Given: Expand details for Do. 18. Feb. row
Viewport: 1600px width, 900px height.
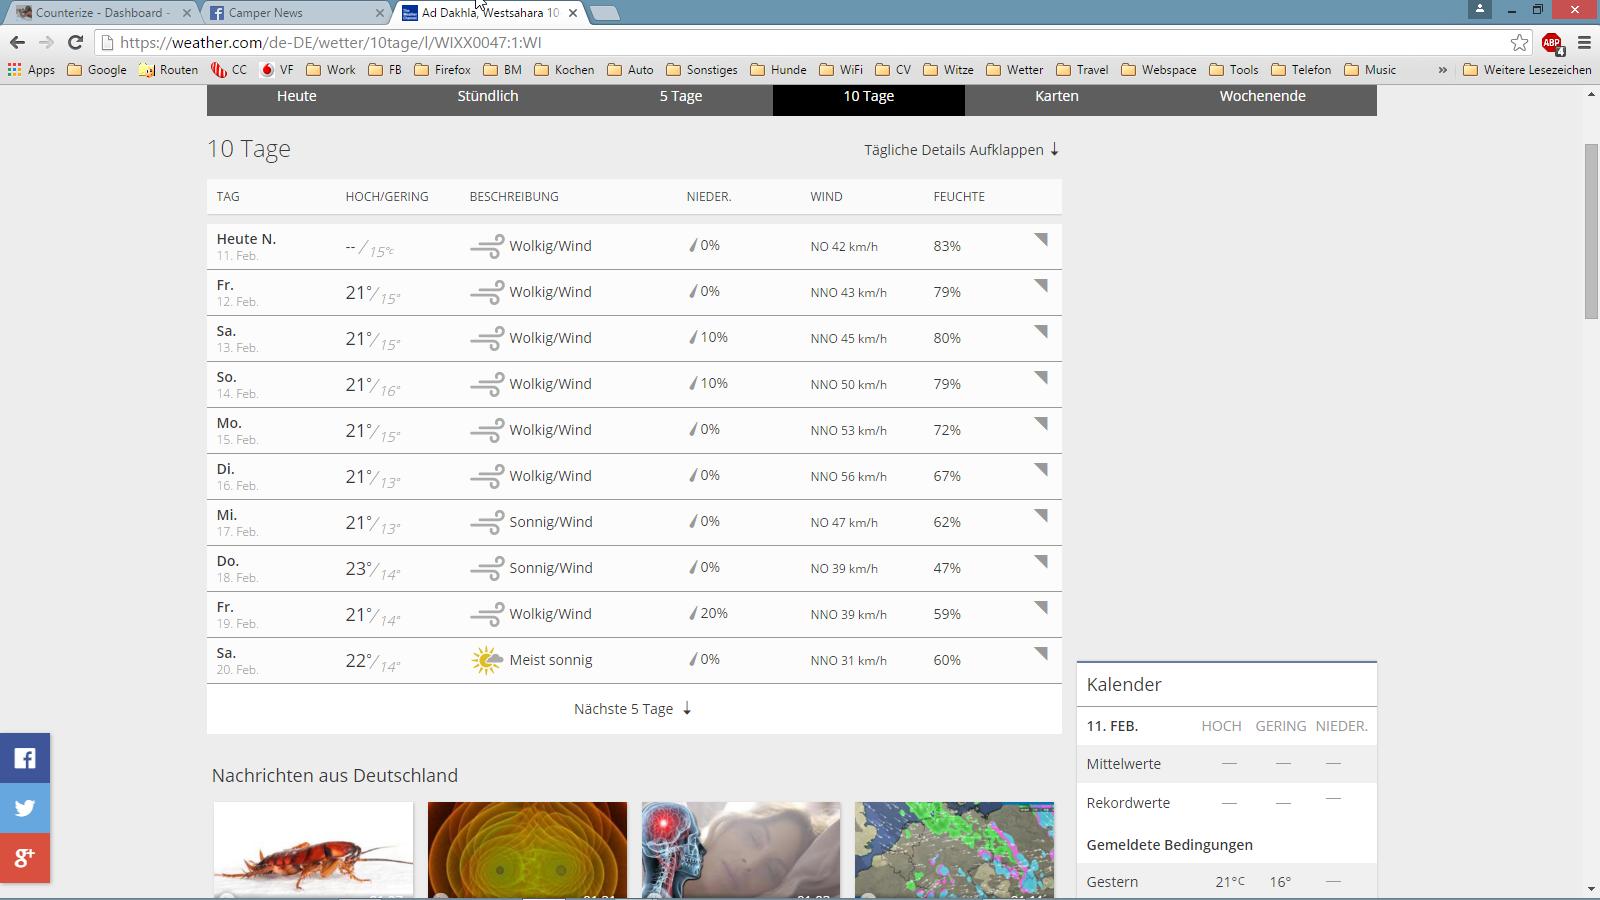Looking at the screenshot, I should (x=1041, y=561).
